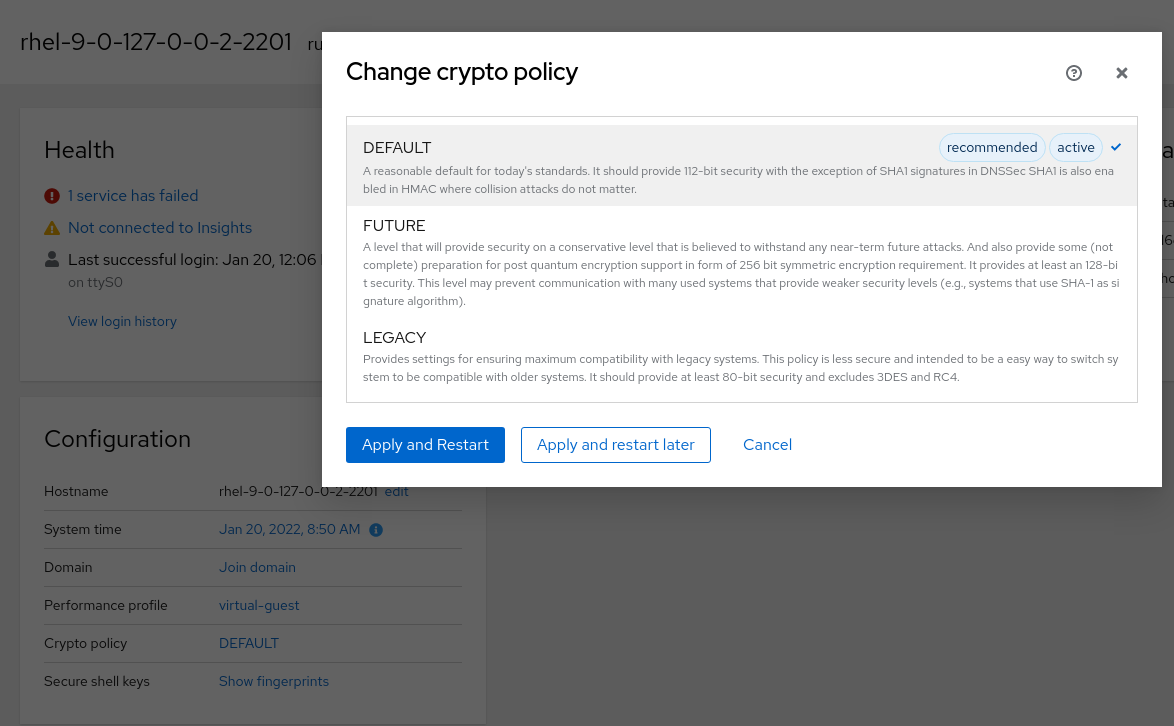The width and height of the screenshot is (1174, 726).
Task: Select the LEGACY crypto policy option
Action: coord(742,357)
